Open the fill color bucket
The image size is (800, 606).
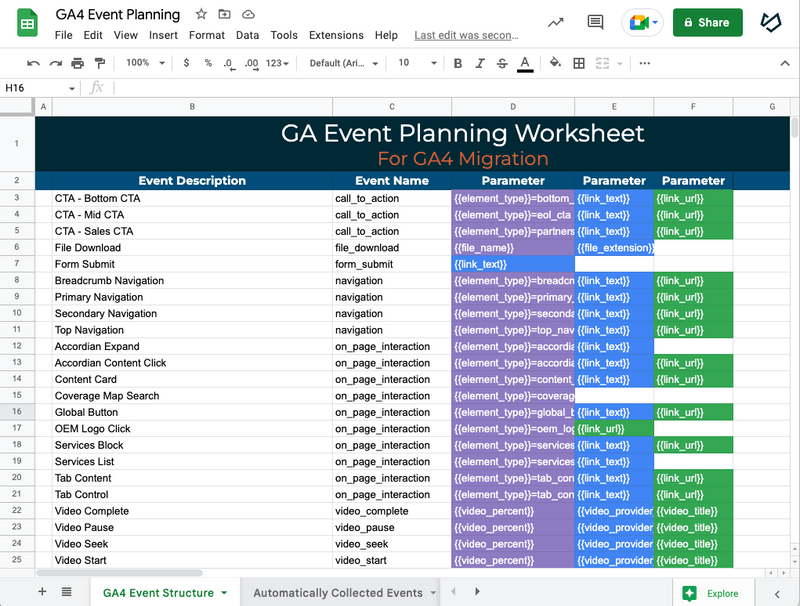point(555,63)
